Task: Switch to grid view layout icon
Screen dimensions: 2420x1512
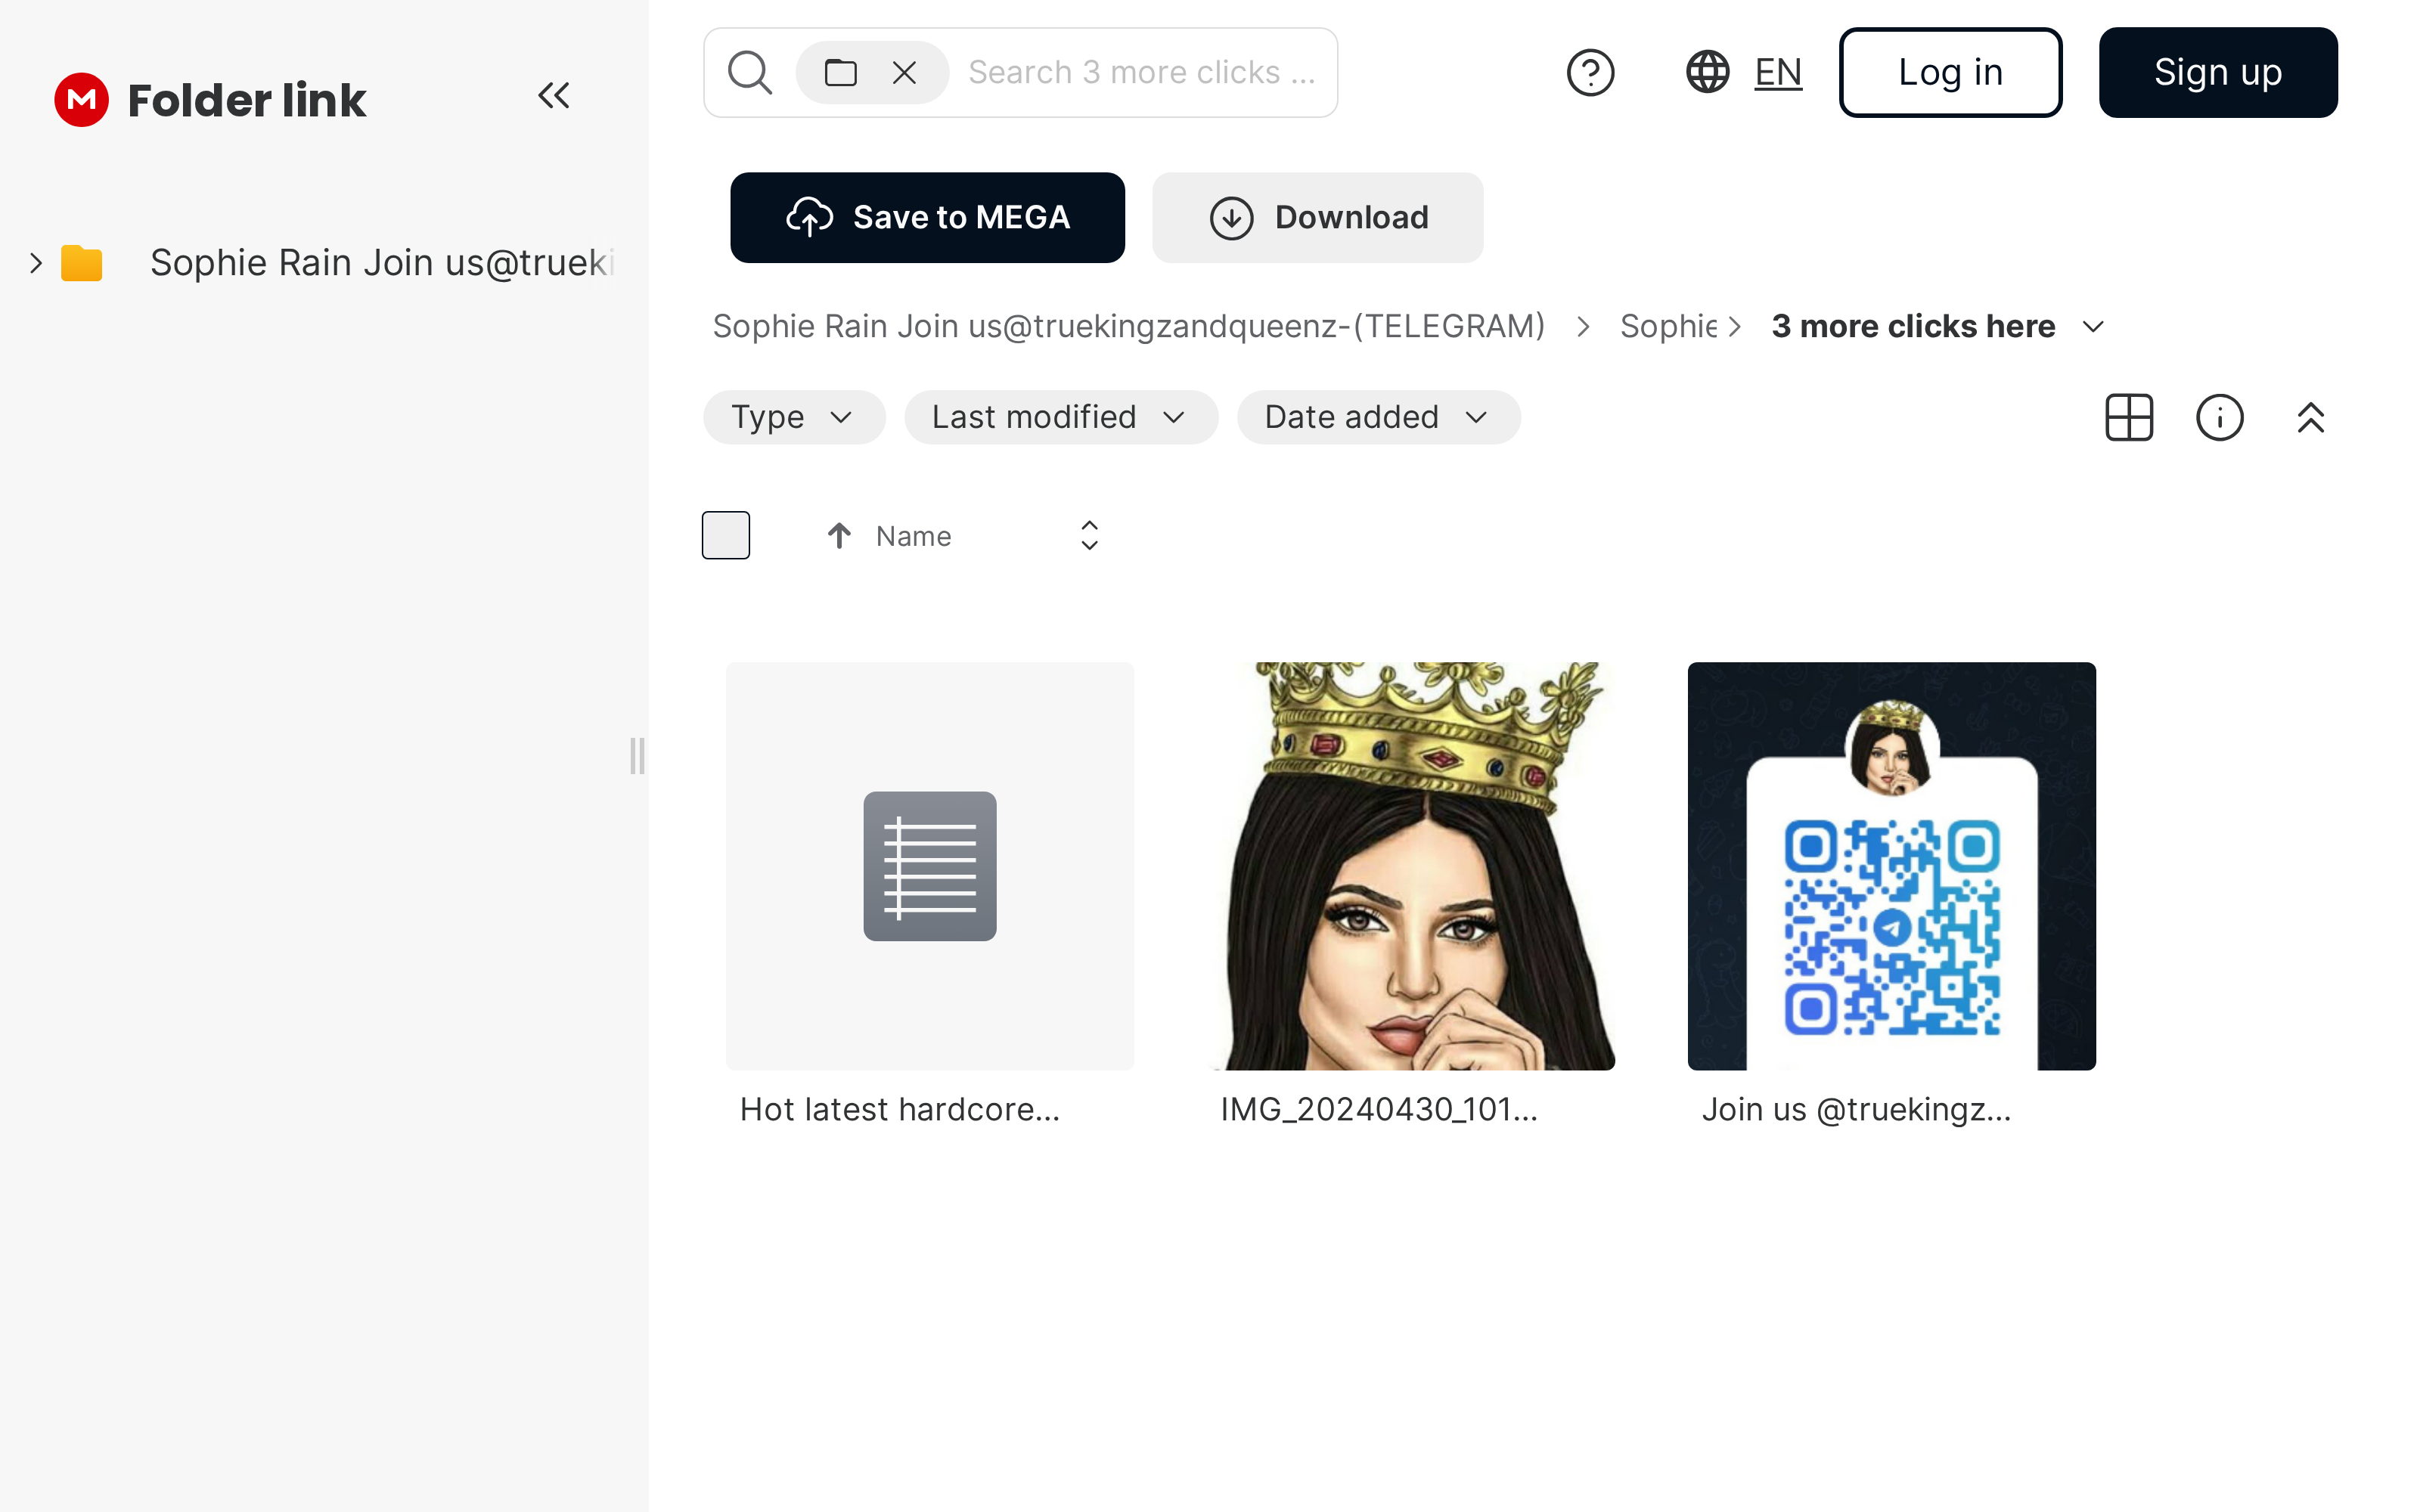Action: [x=2129, y=417]
